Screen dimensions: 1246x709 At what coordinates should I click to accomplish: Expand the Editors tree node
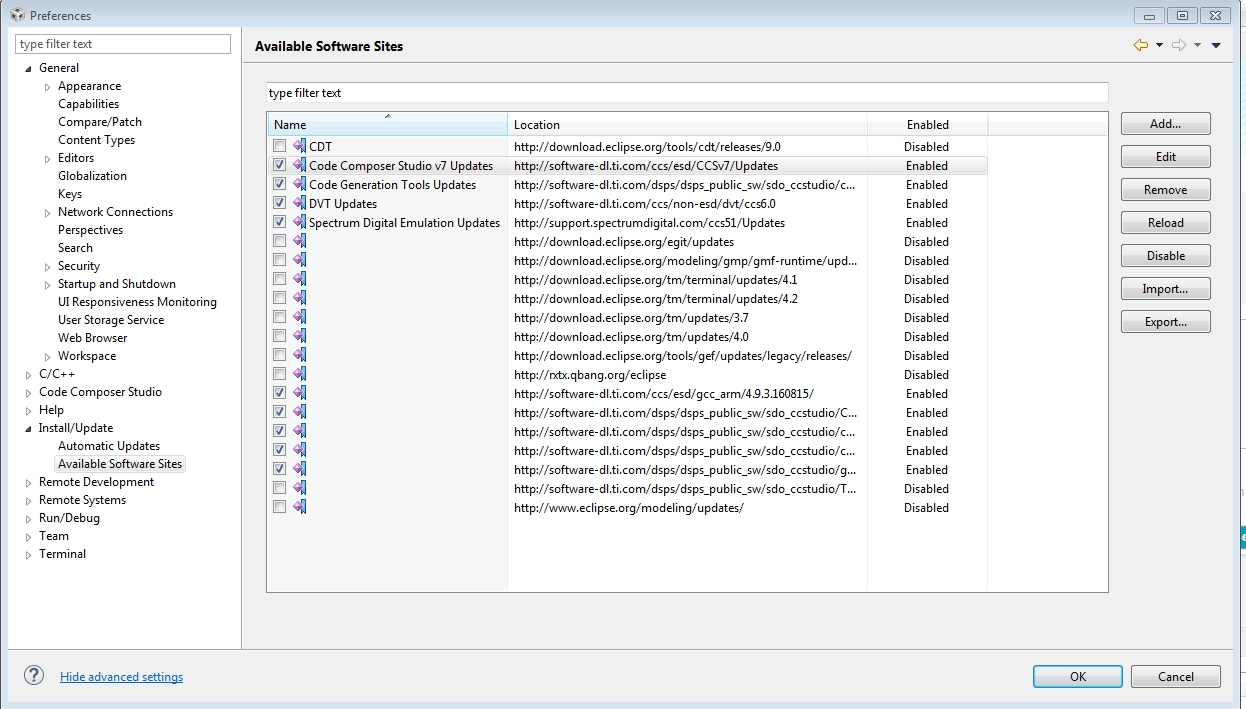tap(47, 158)
